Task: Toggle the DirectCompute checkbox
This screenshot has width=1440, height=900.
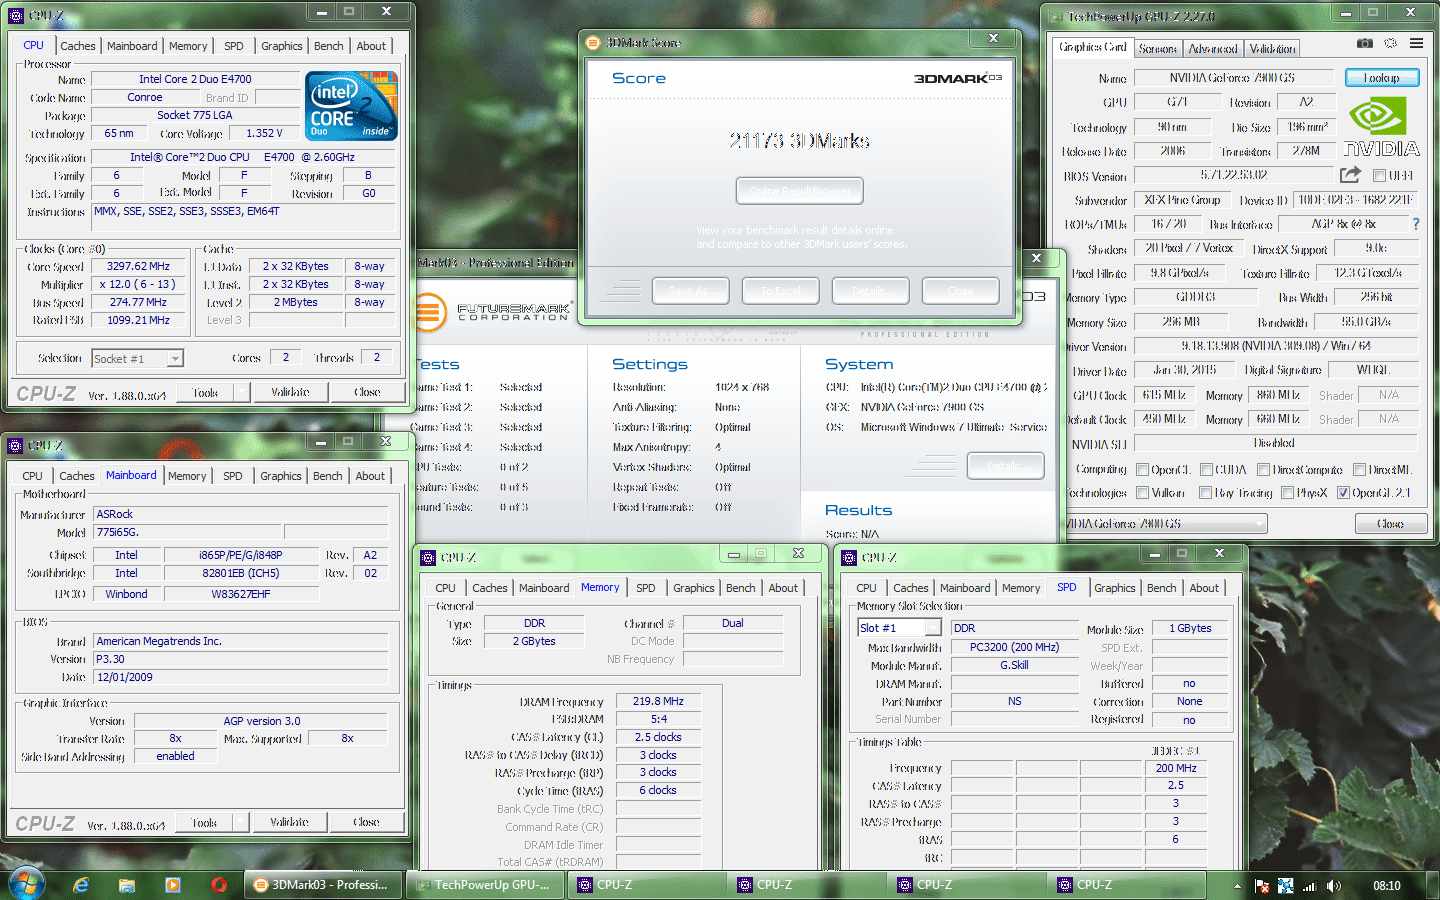Action: [1263, 469]
